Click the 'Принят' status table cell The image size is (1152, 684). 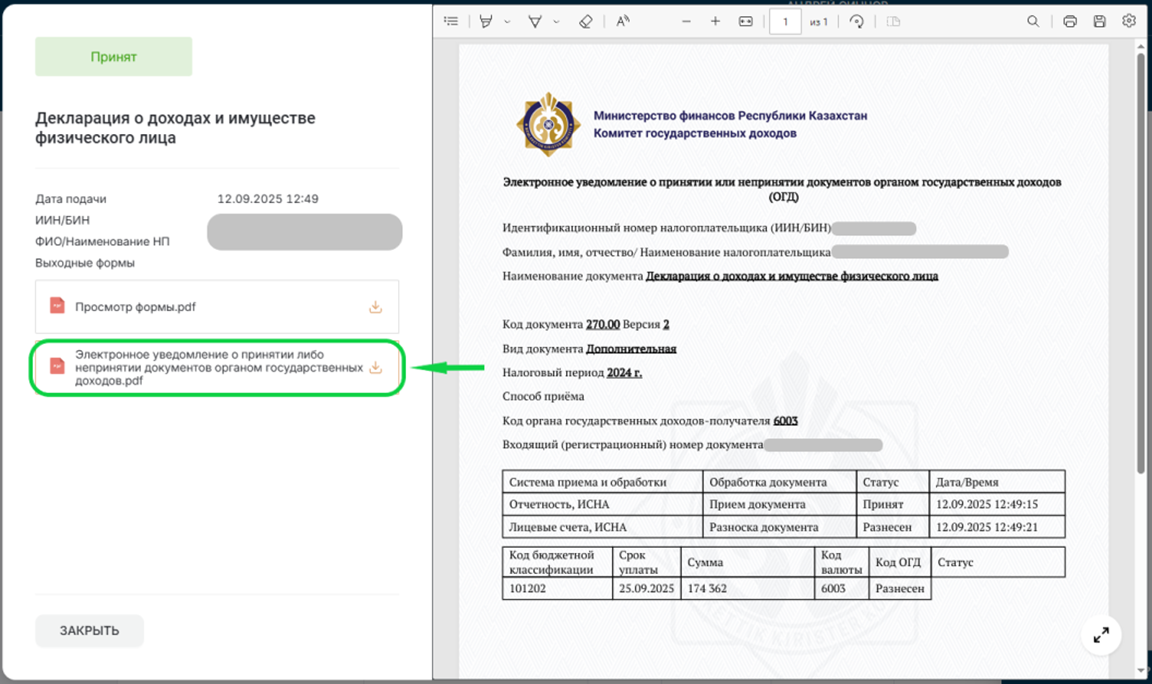coord(893,504)
